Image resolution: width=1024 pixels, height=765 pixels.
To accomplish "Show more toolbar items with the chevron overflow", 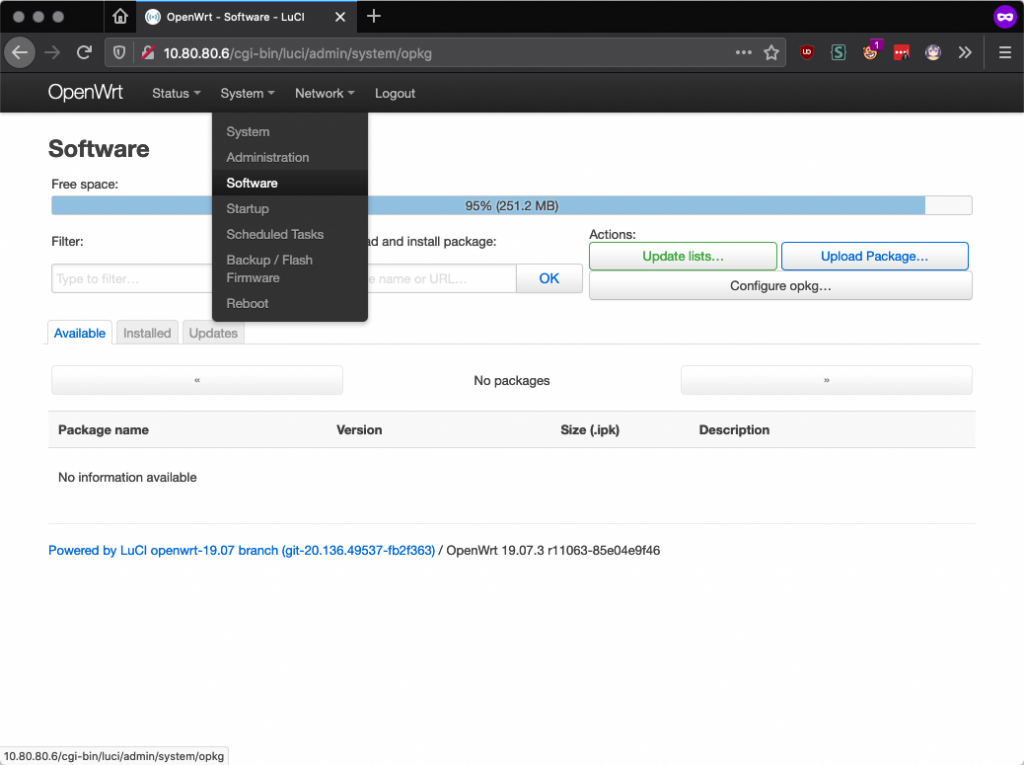I will 965,52.
